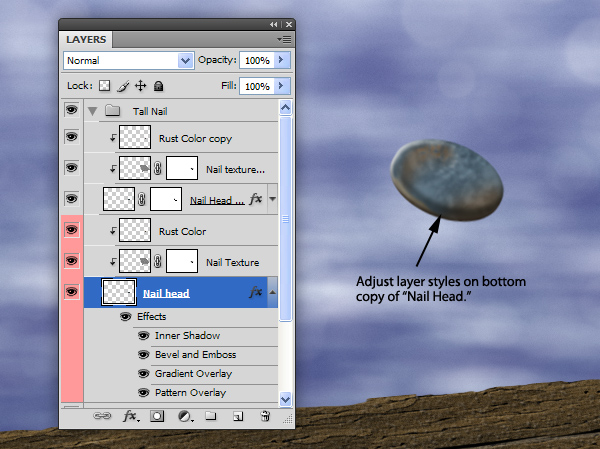Select the Rust Color copy layer name
600x449 pixels.
(x=195, y=138)
